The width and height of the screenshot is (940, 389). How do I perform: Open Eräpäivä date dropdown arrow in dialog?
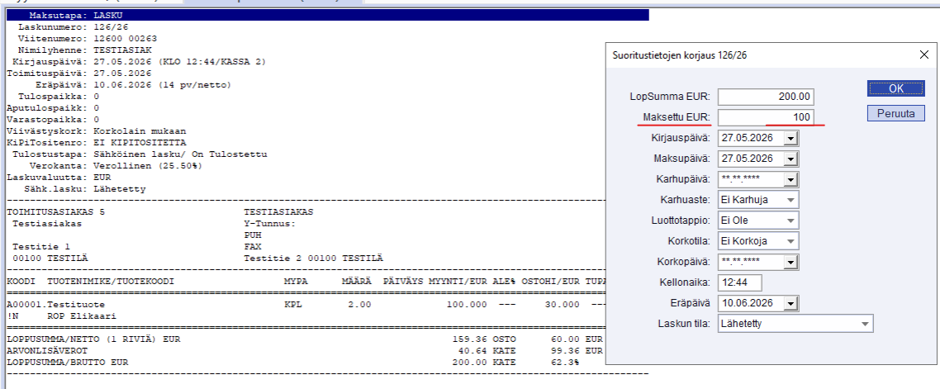point(791,303)
